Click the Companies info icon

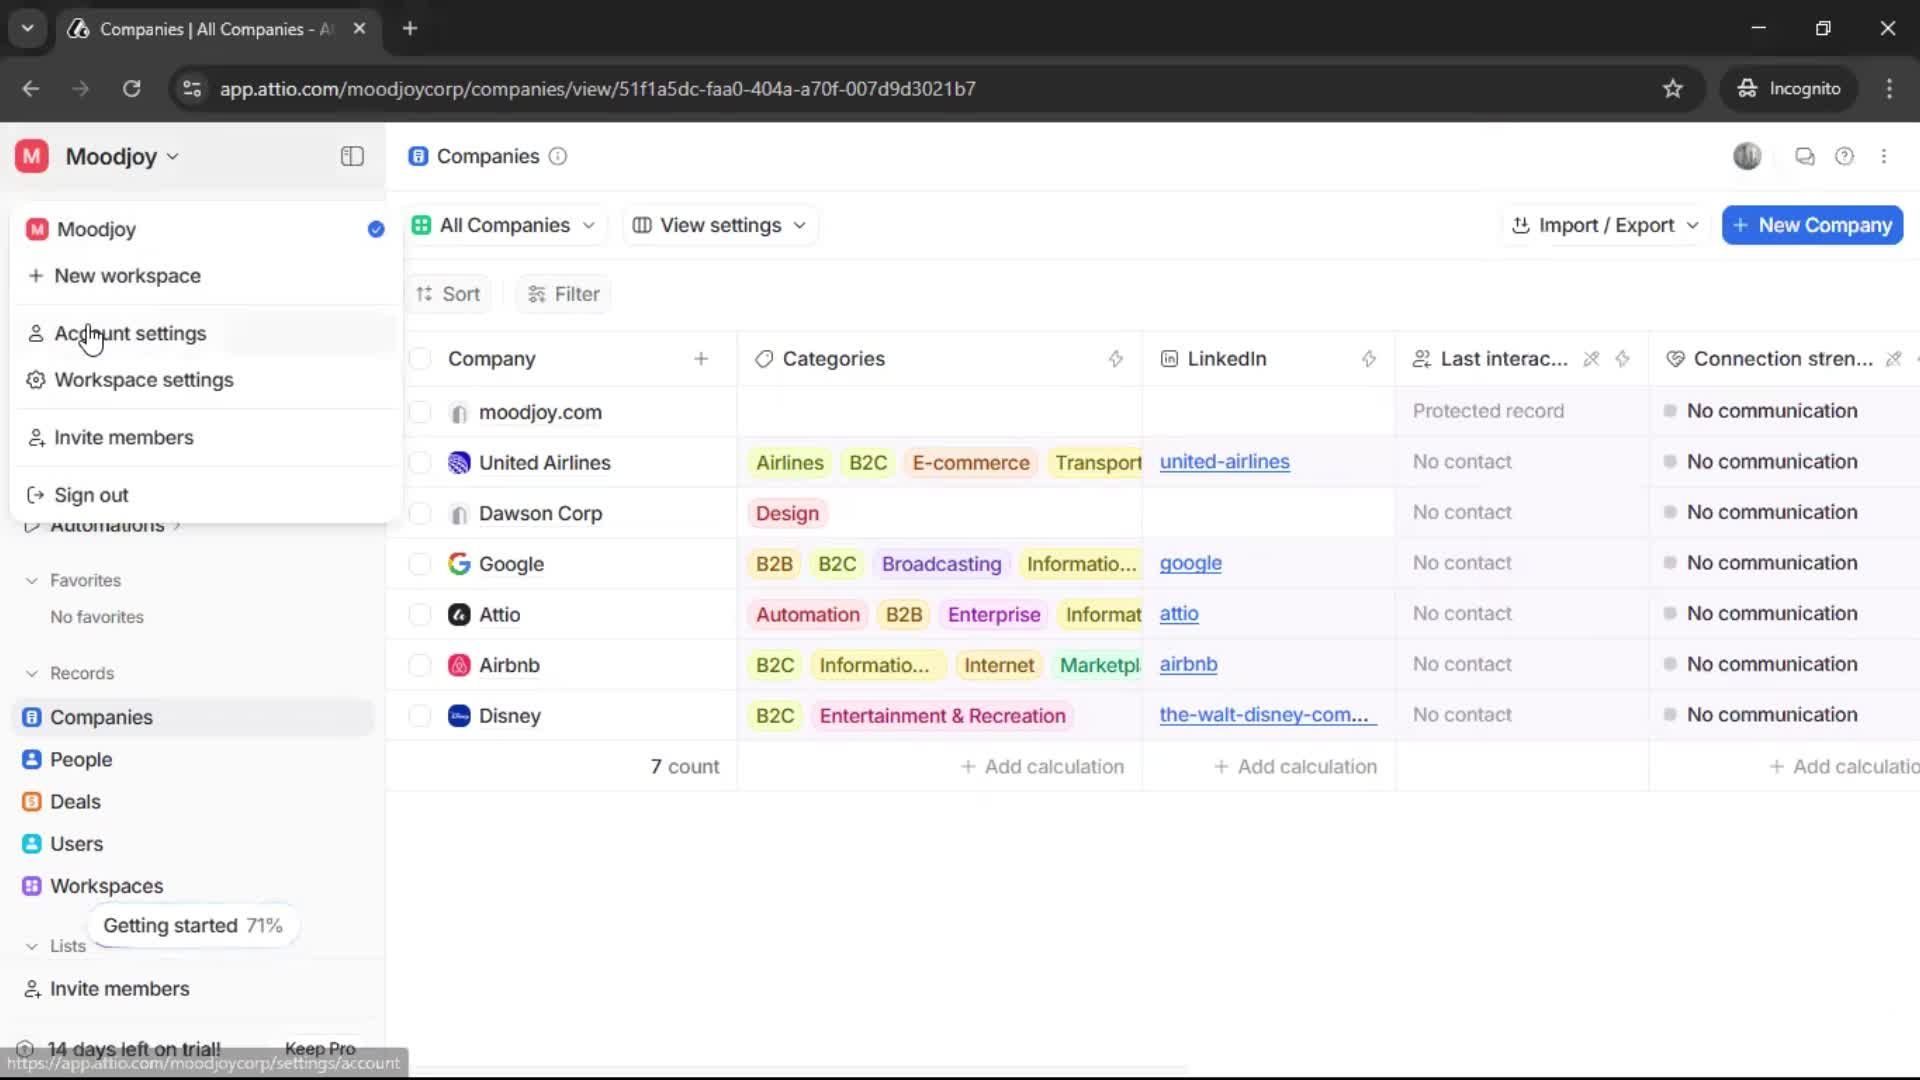(558, 156)
